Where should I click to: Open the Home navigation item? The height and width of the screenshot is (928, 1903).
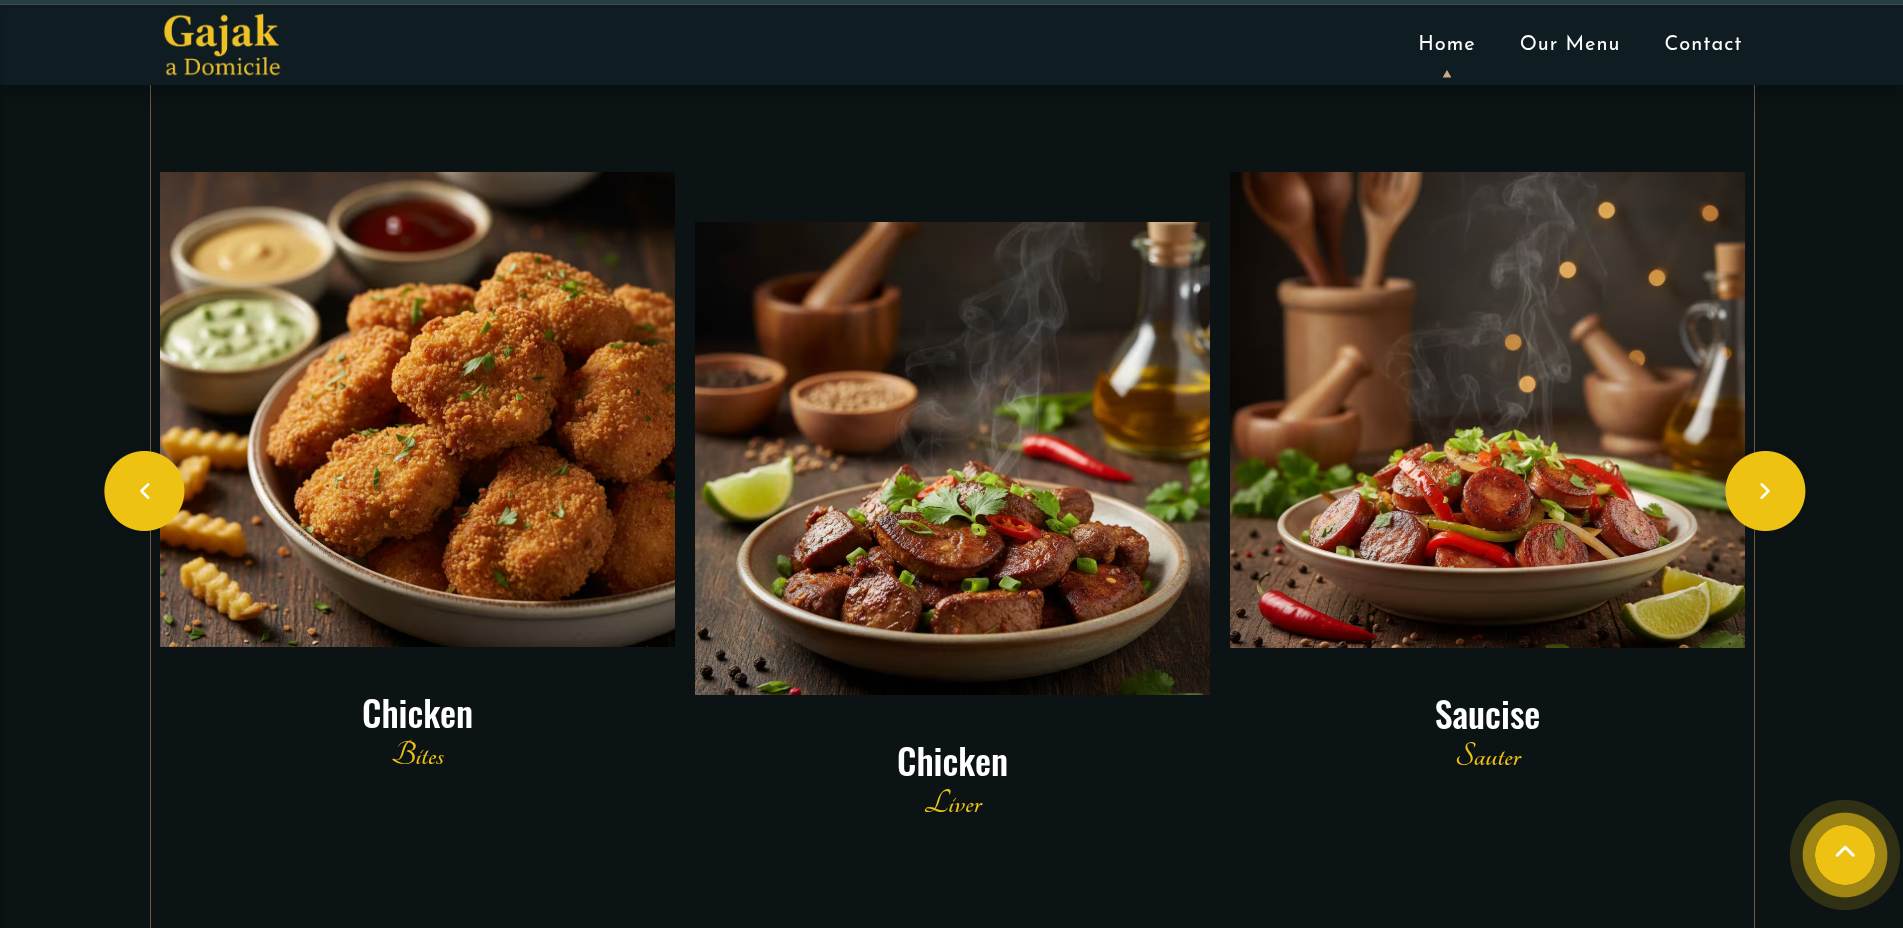(1446, 43)
